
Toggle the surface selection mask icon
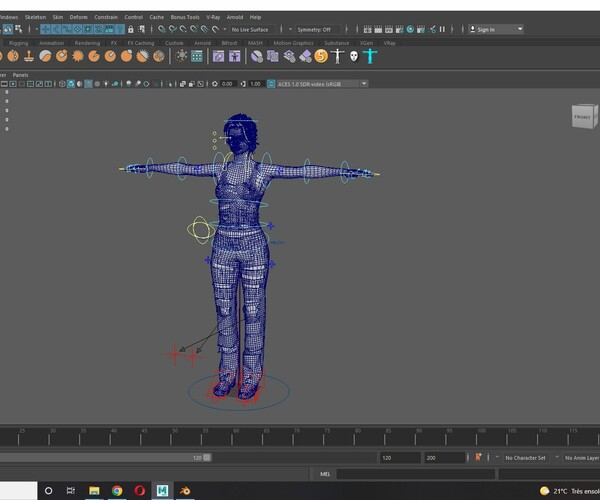click(x=77, y=29)
